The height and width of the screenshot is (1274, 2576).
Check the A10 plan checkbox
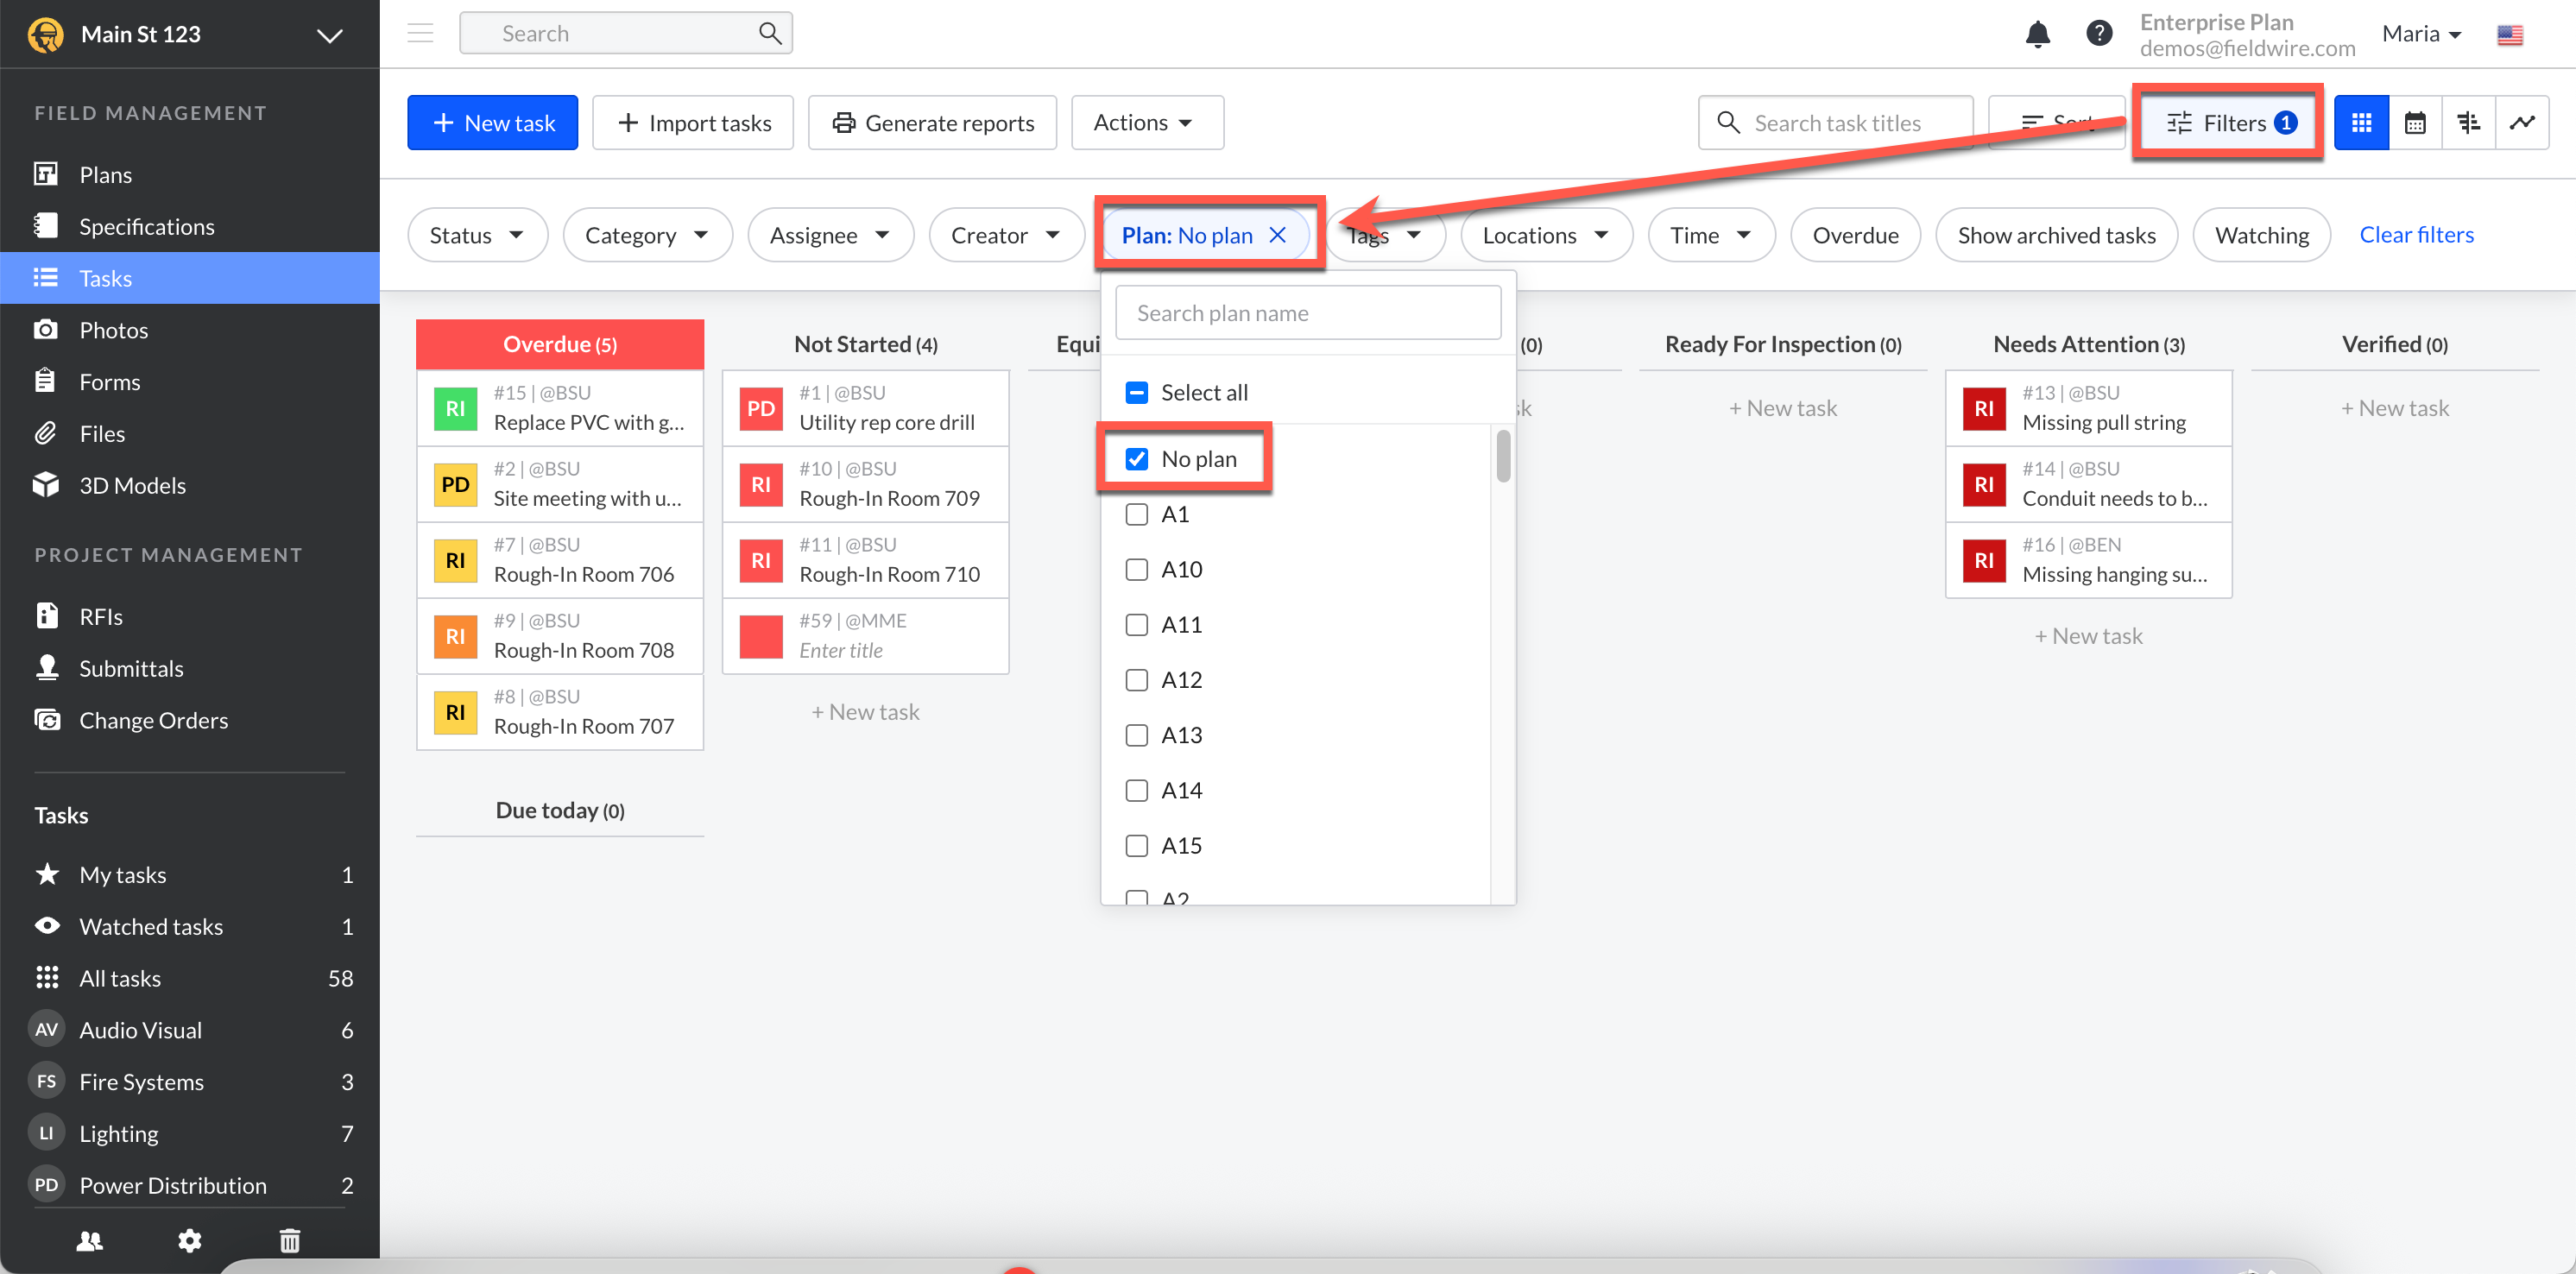(1136, 570)
